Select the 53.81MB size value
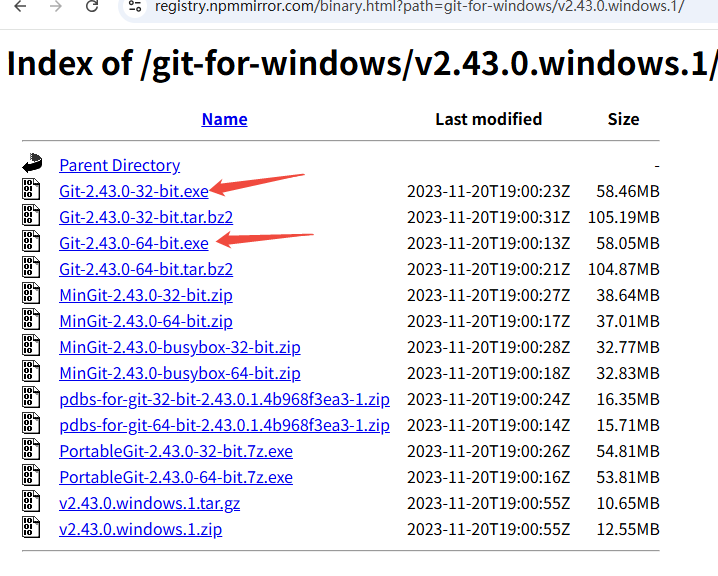 point(628,478)
